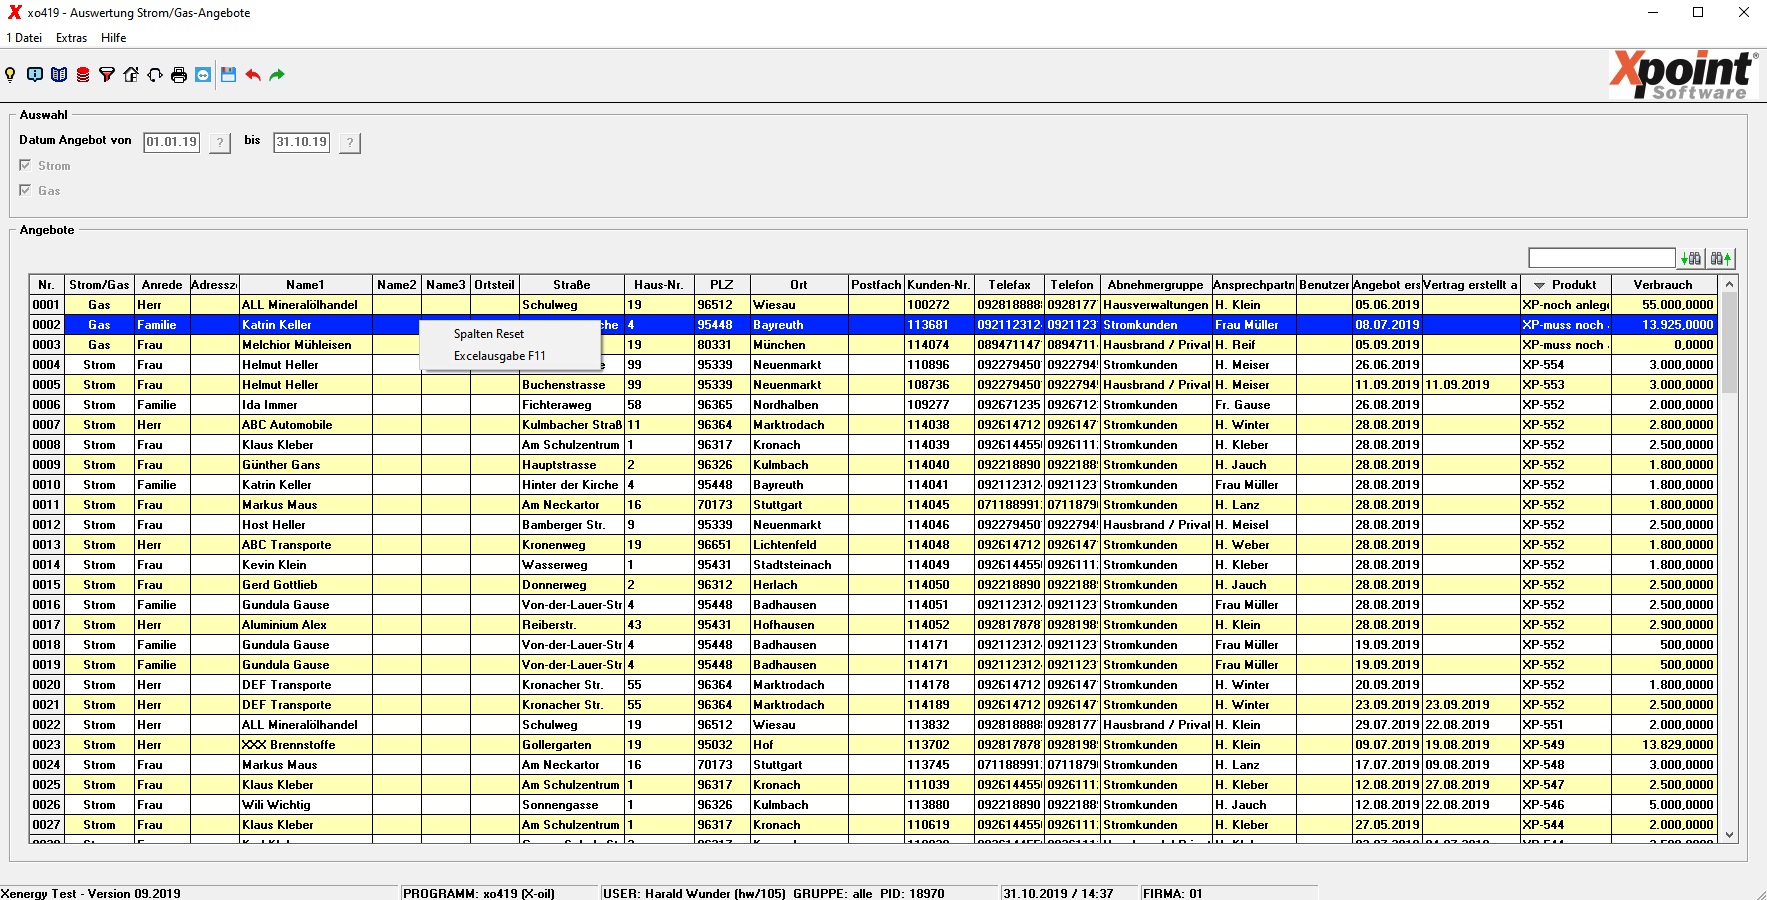1767x900 pixels.
Task: Open the 1 Datei menu
Action: (x=24, y=38)
